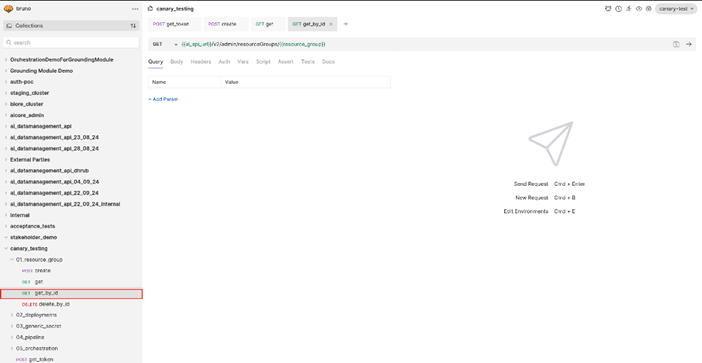The width and height of the screenshot is (702, 363).
Task: Open the Script tab
Action: pyautogui.click(x=263, y=62)
